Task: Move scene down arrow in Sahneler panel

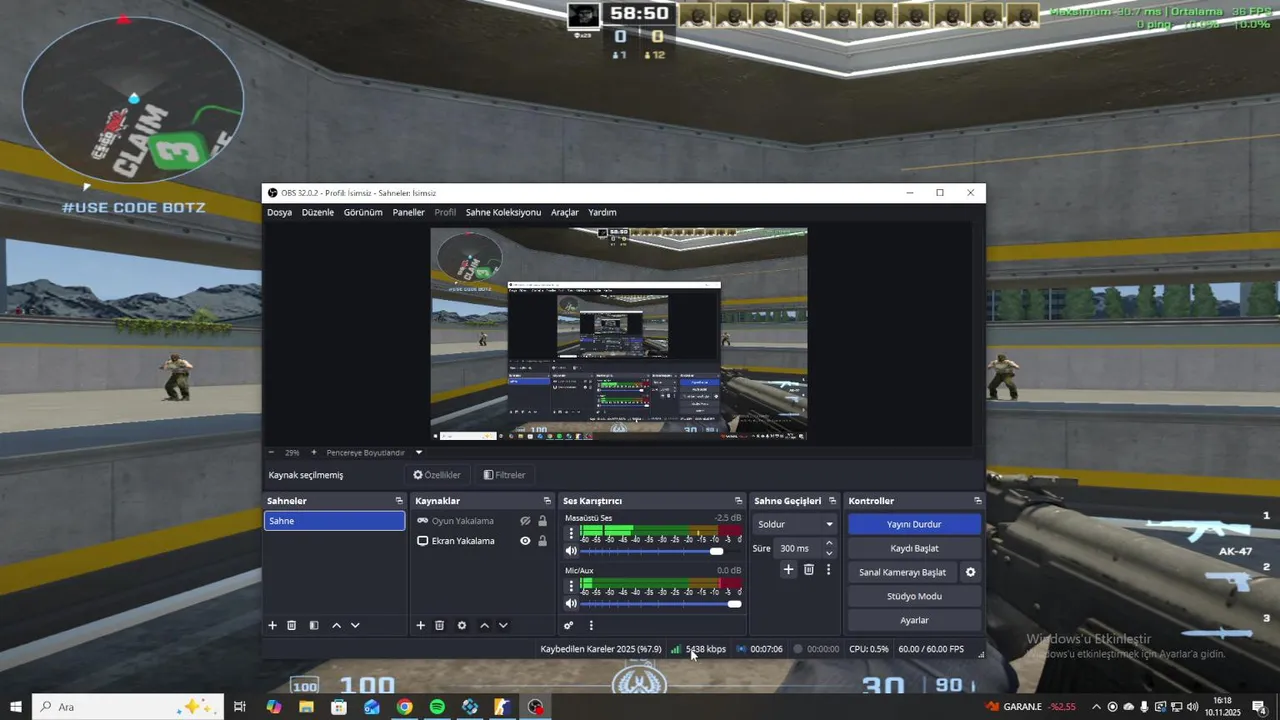Action: click(355, 625)
